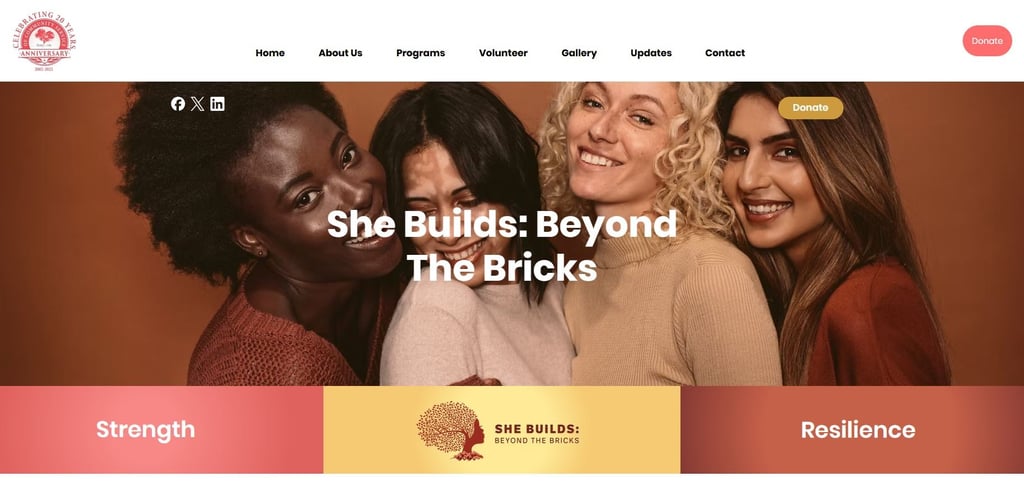Open the Programs menu item
The height and width of the screenshot is (503, 1024).
tap(421, 53)
